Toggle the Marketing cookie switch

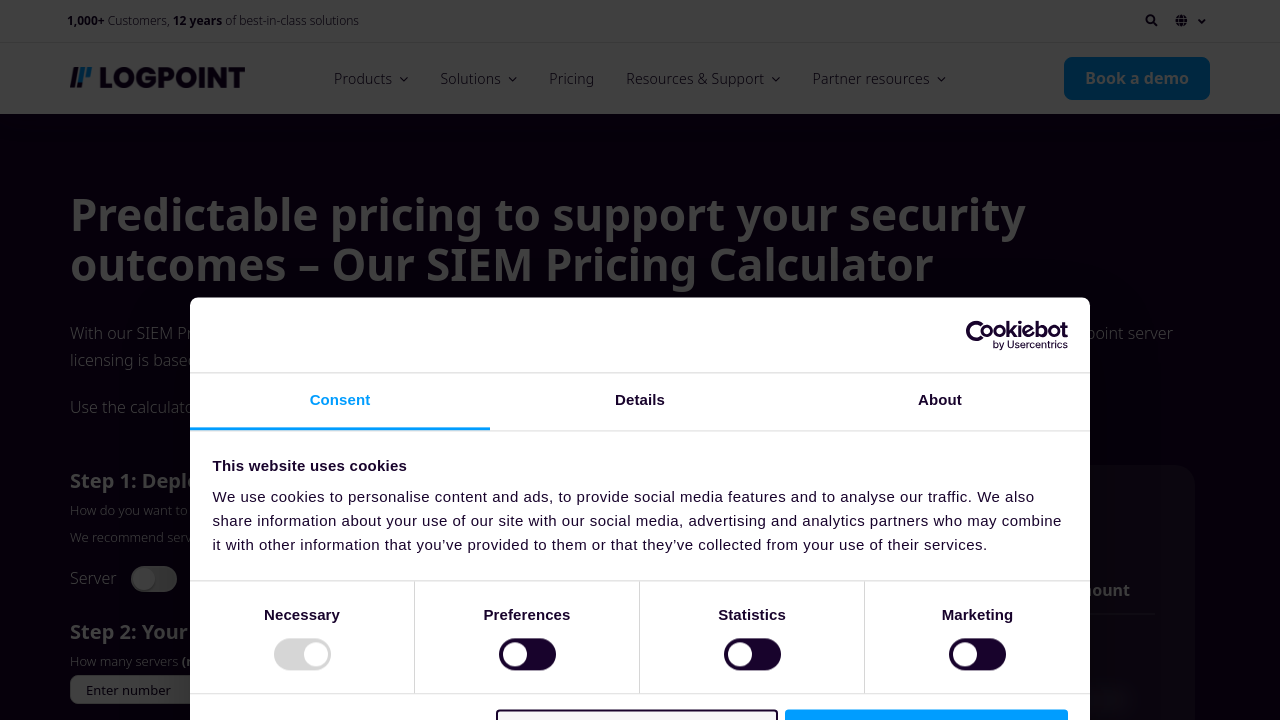(977, 654)
